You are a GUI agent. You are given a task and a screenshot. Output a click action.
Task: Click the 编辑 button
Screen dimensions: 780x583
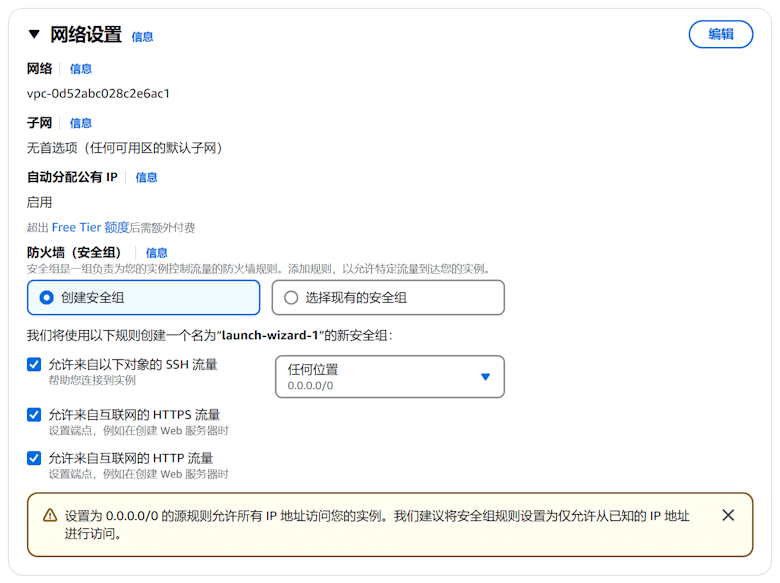click(x=720, y=34)
